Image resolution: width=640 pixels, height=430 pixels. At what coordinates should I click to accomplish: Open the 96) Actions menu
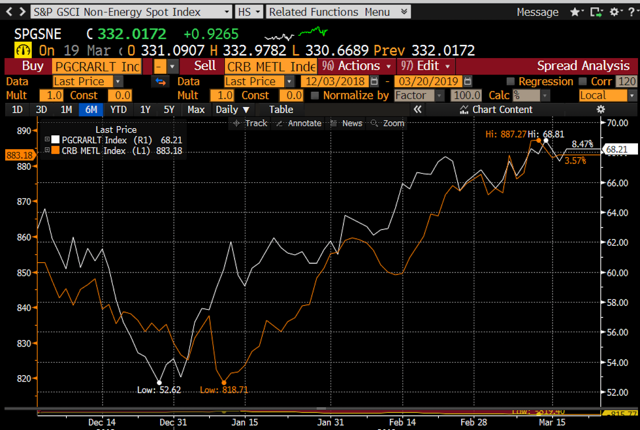(x=356, y=66)
